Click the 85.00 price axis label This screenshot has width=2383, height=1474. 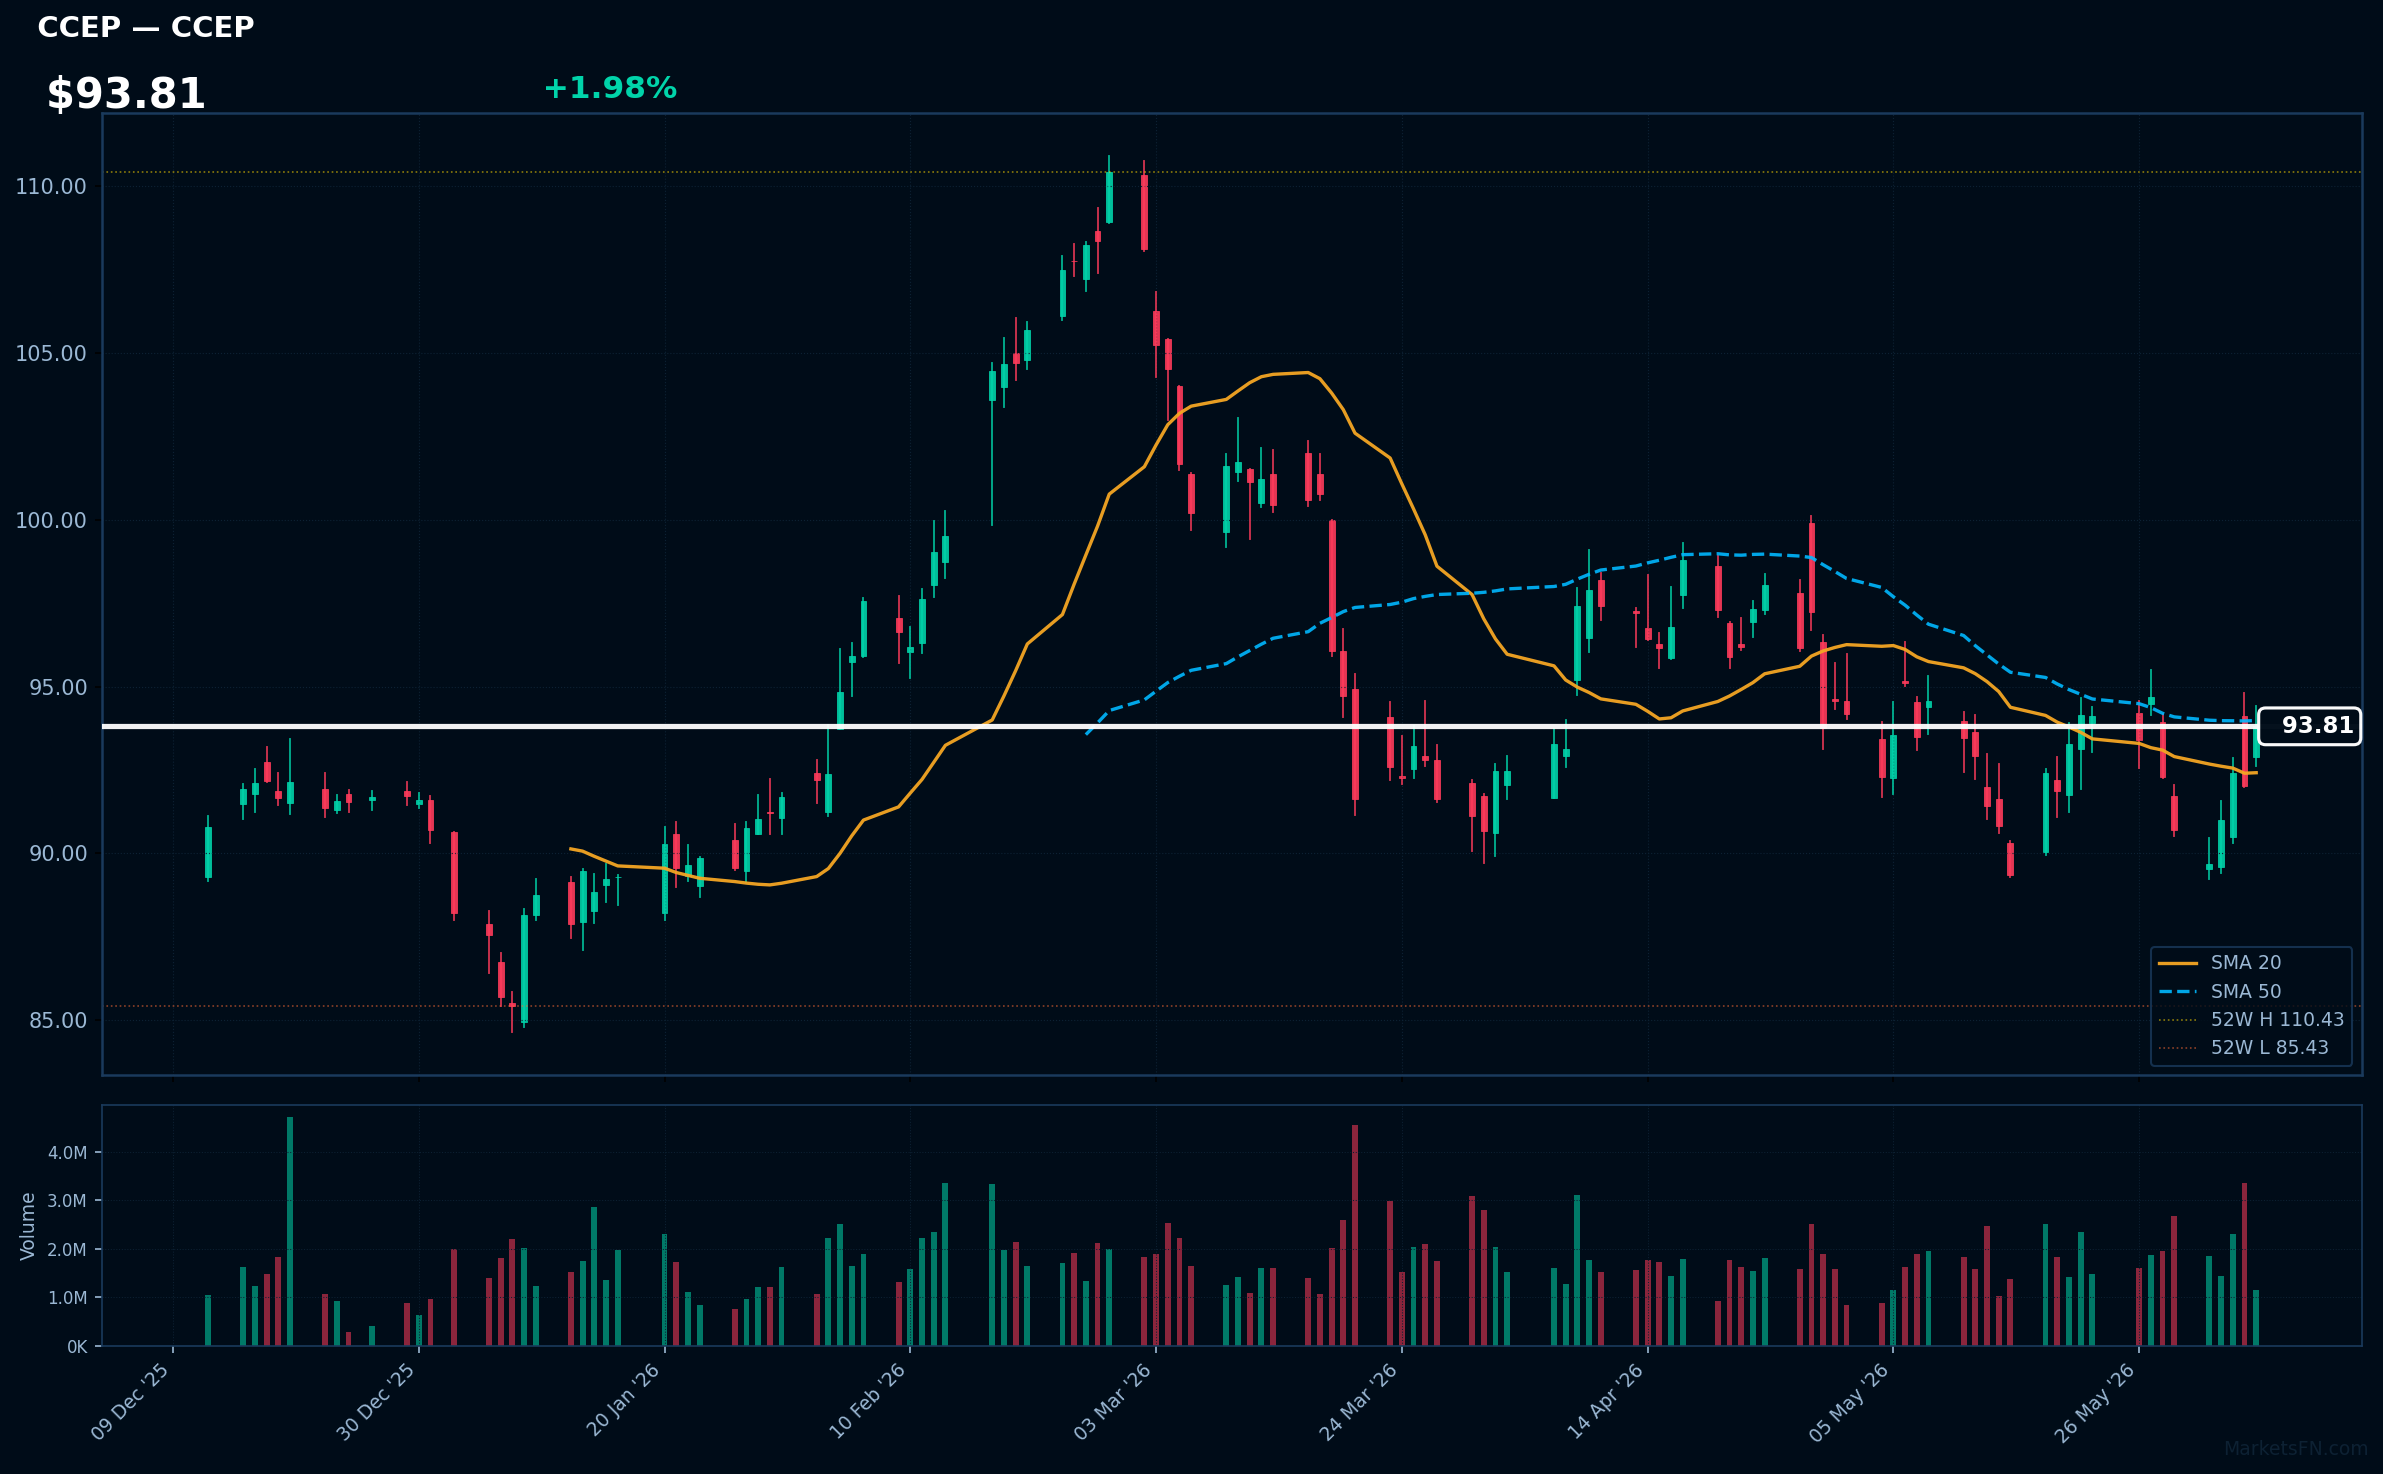(58, 1021)
